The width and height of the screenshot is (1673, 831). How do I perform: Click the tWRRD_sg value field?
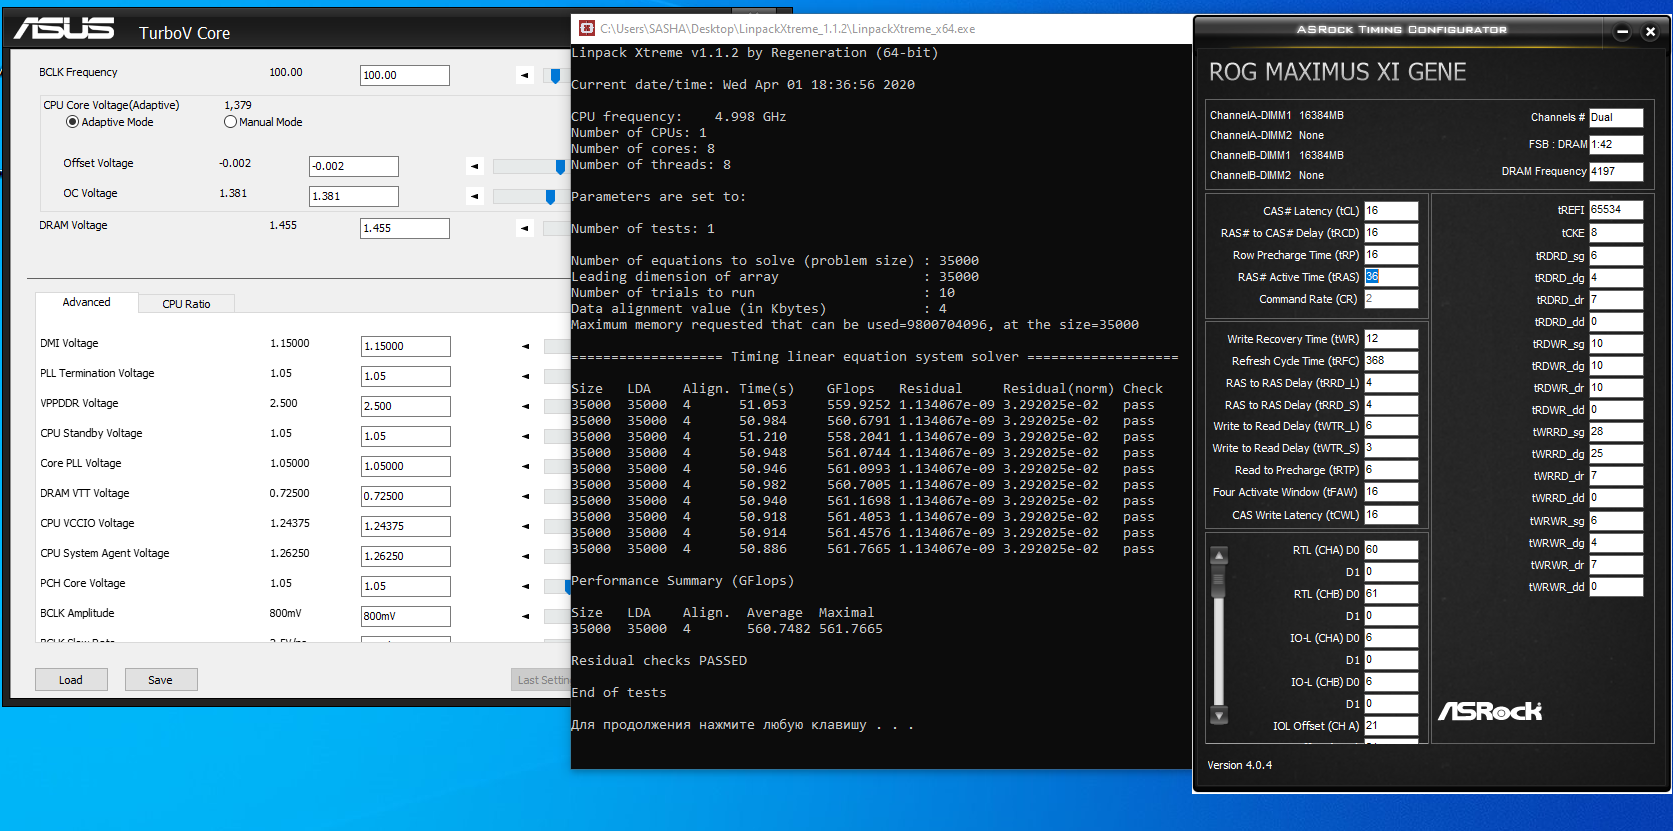click(x=1616, y=432)
